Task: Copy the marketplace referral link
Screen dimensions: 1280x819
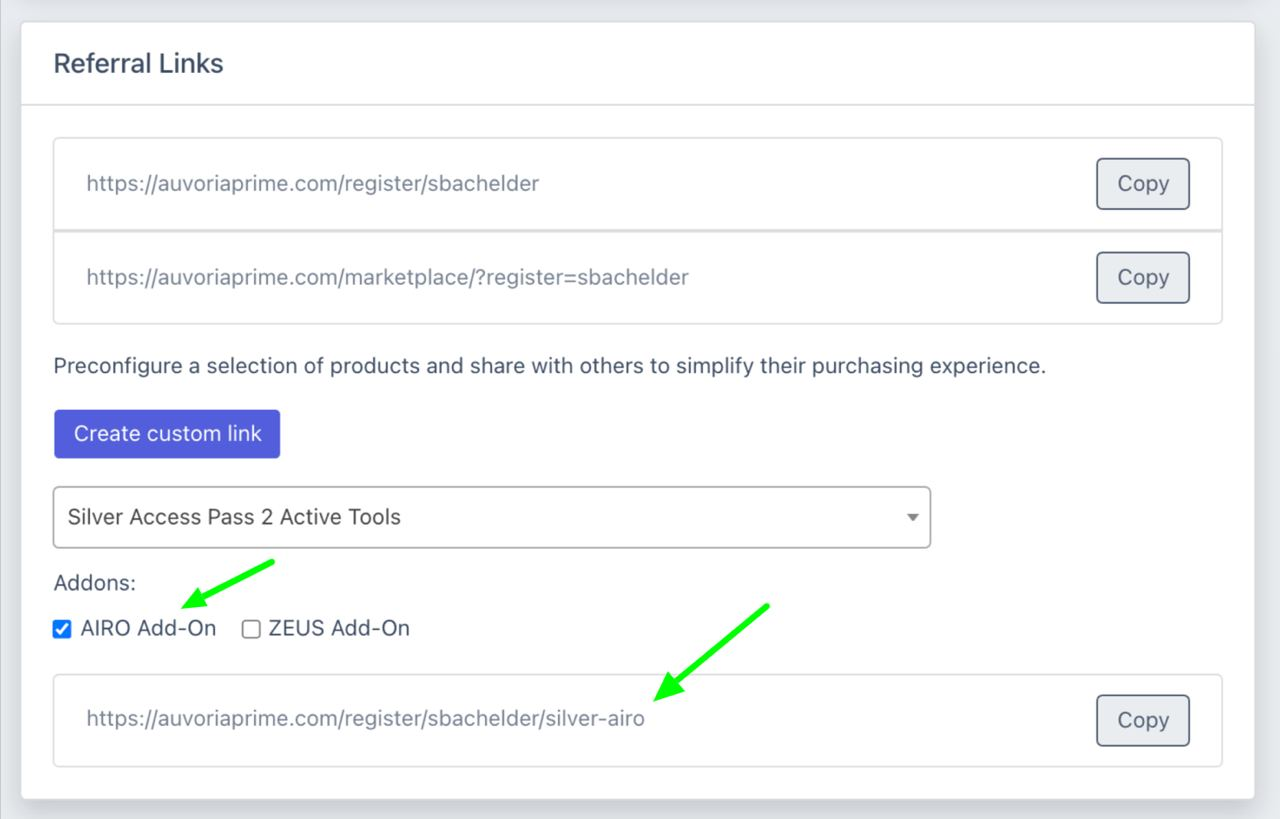Action: tap(1142, 277)
